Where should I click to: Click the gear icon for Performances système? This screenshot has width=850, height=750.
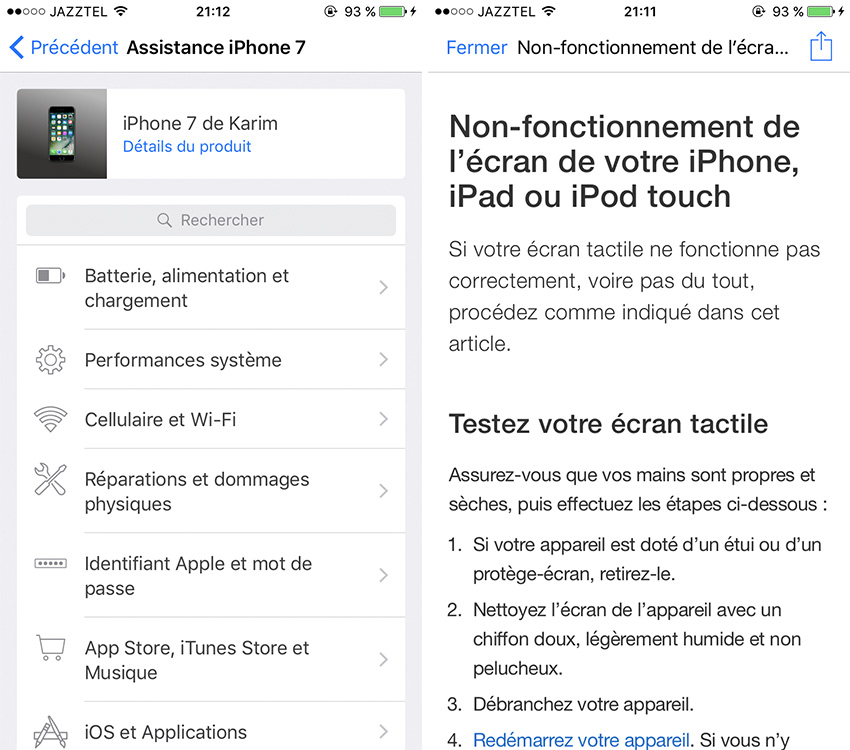47,359
